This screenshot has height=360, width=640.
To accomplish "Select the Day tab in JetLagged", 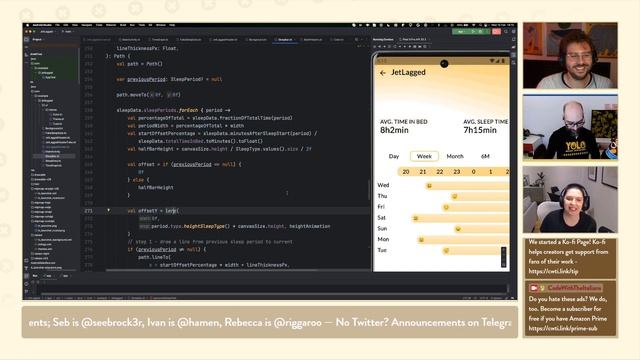I will pyautogui.click(x=393, y=156).
